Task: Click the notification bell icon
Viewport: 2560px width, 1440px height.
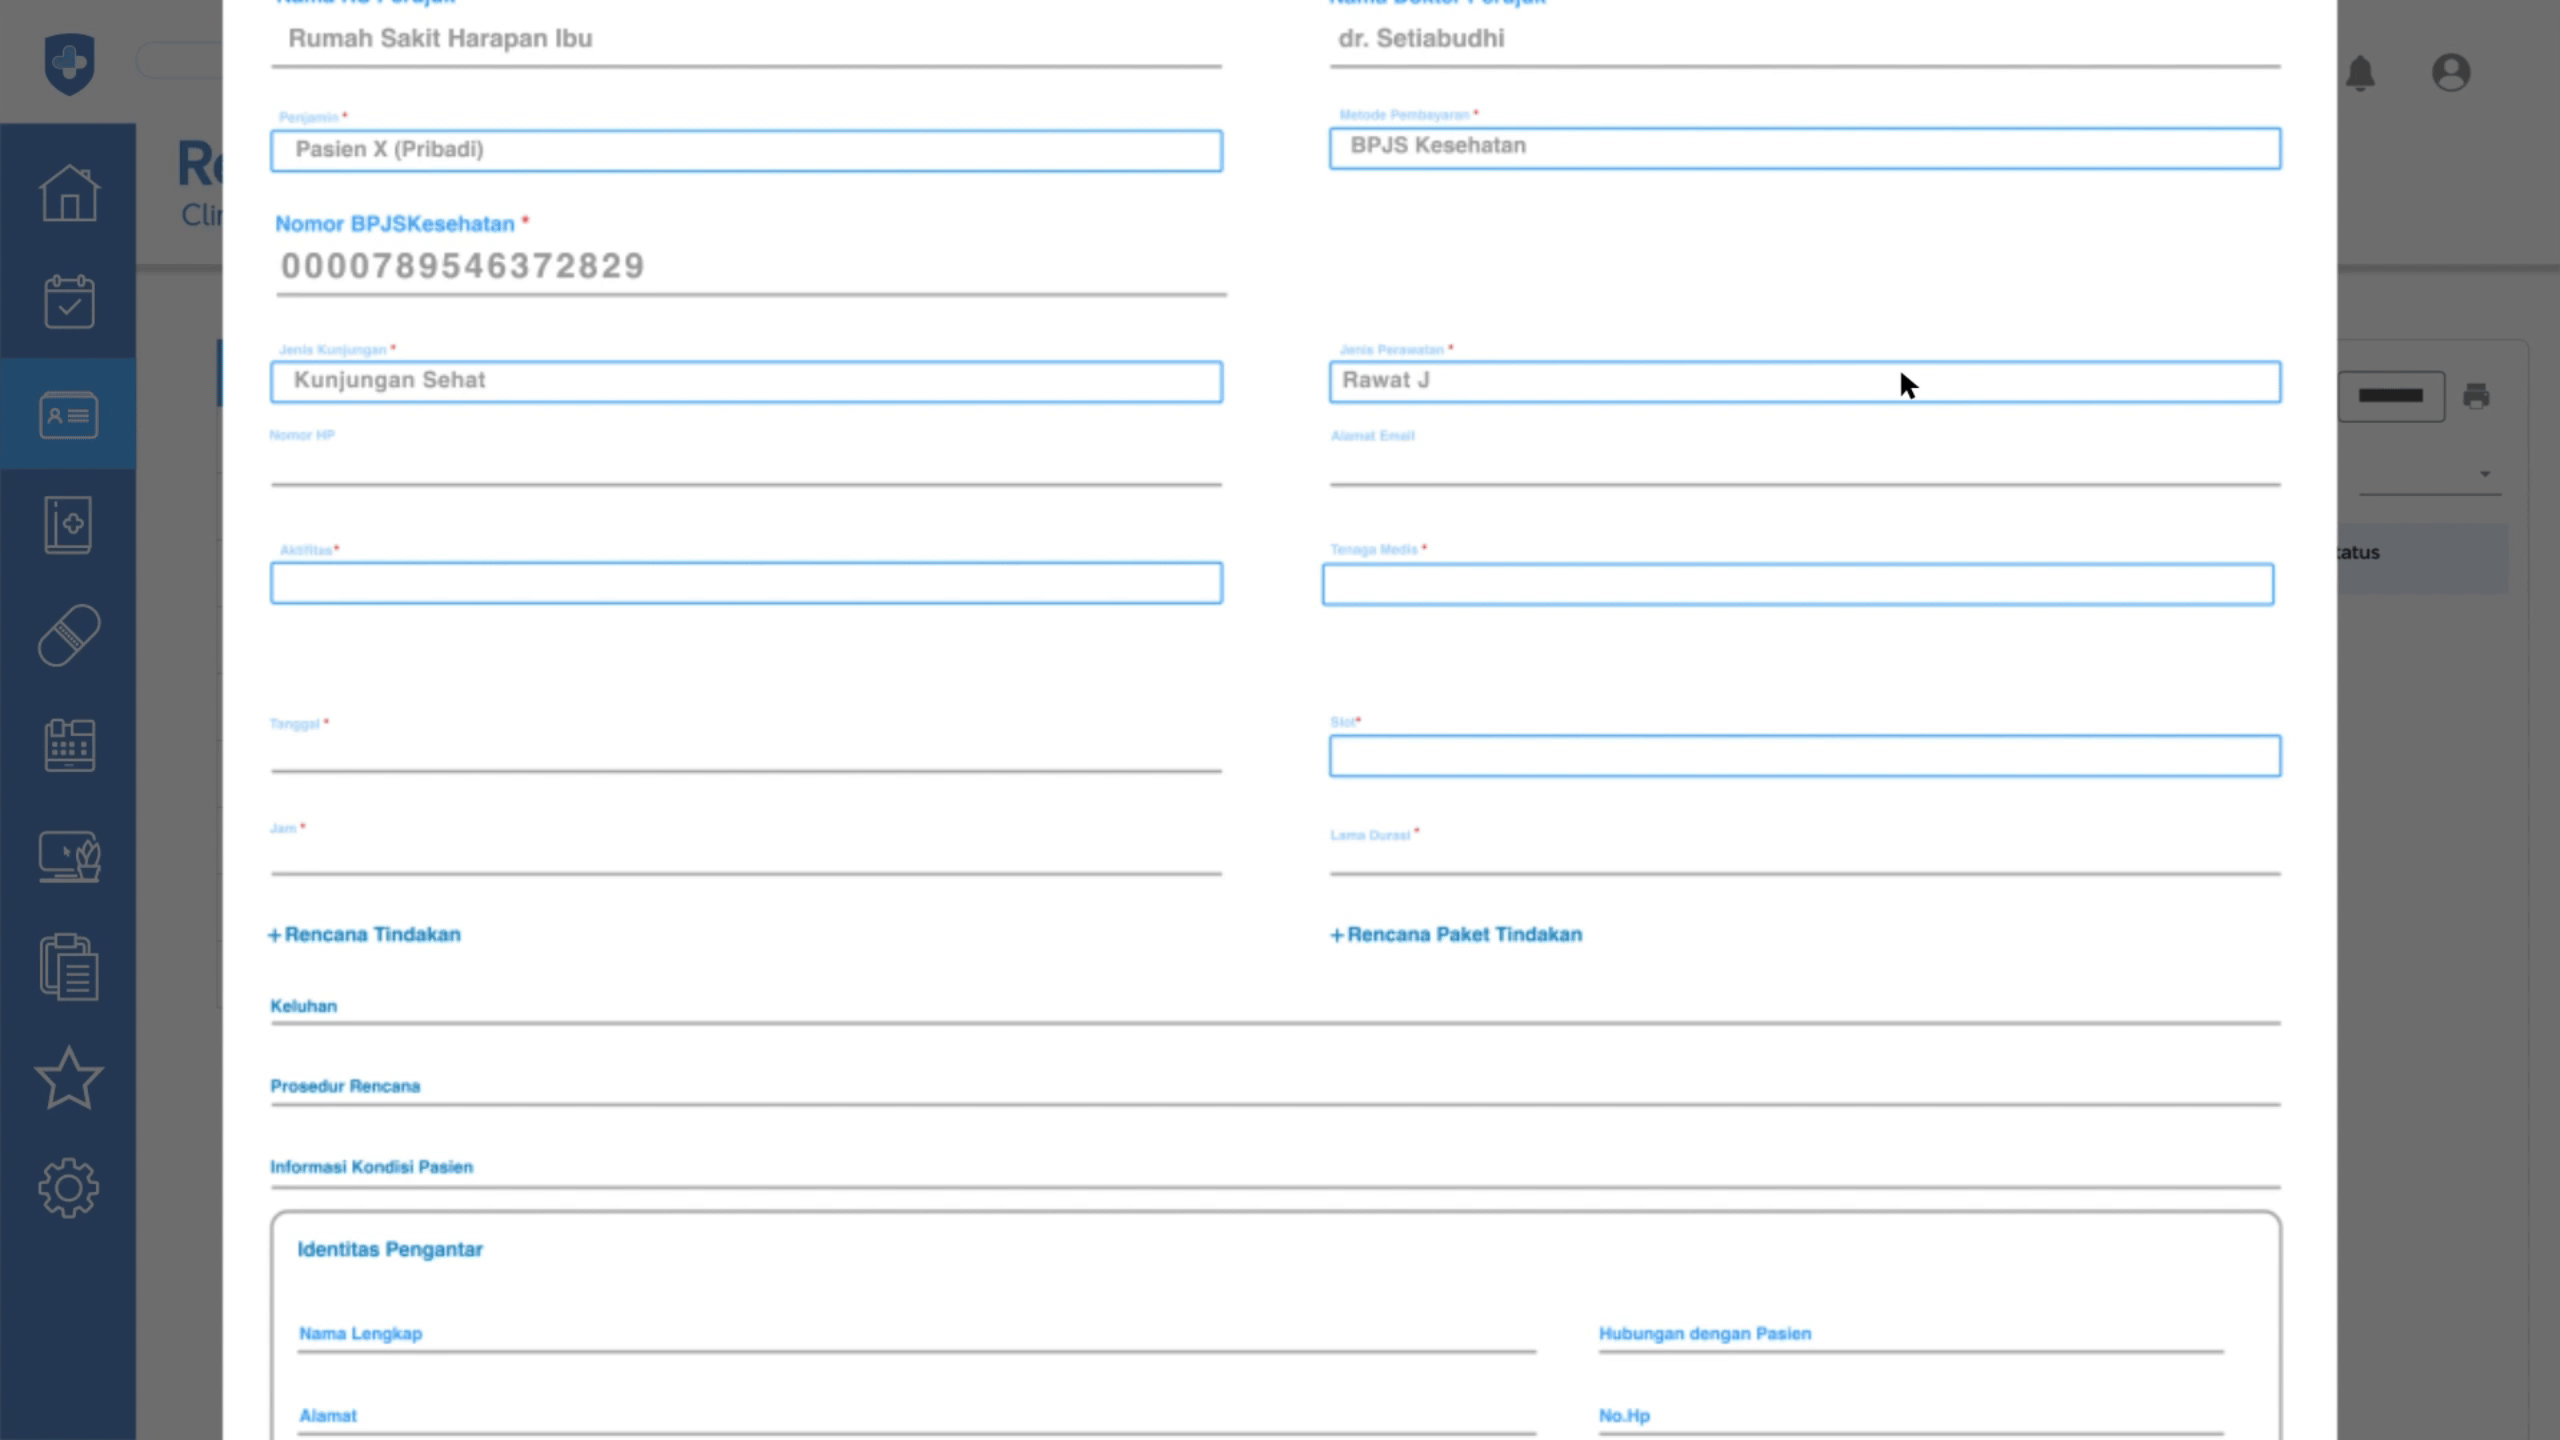Action: click(x=2360, y=73)
